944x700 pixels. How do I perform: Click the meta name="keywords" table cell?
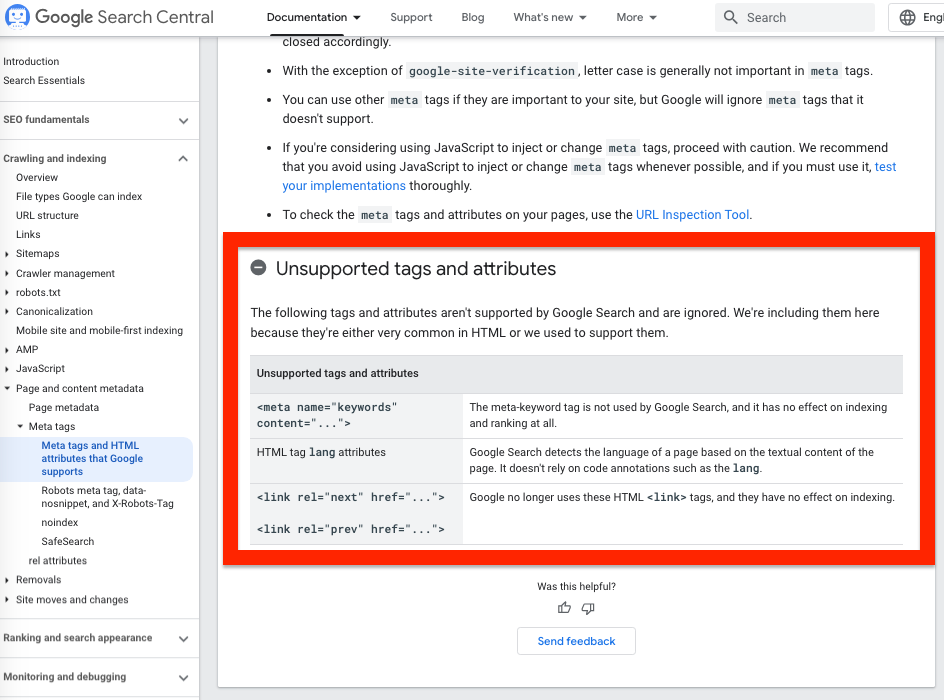[x=356, y=416]
